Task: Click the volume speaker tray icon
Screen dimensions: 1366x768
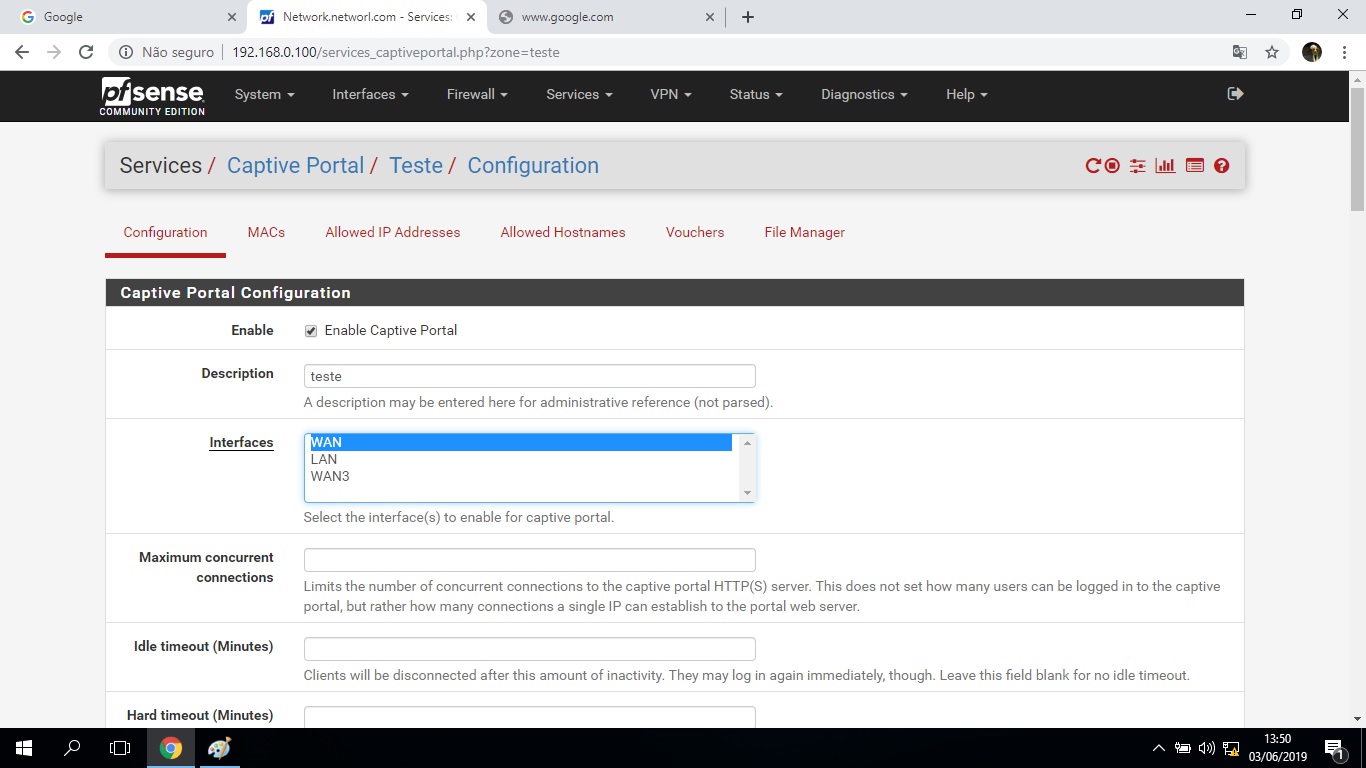Action: point(1206,748)
